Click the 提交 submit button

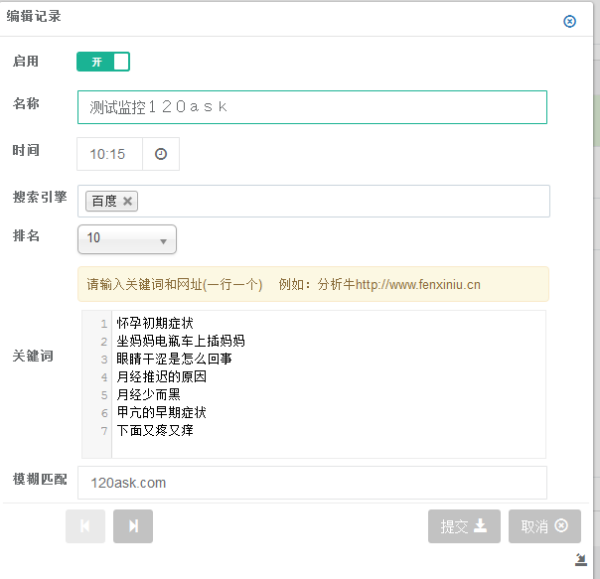click(x=464, y=526)
